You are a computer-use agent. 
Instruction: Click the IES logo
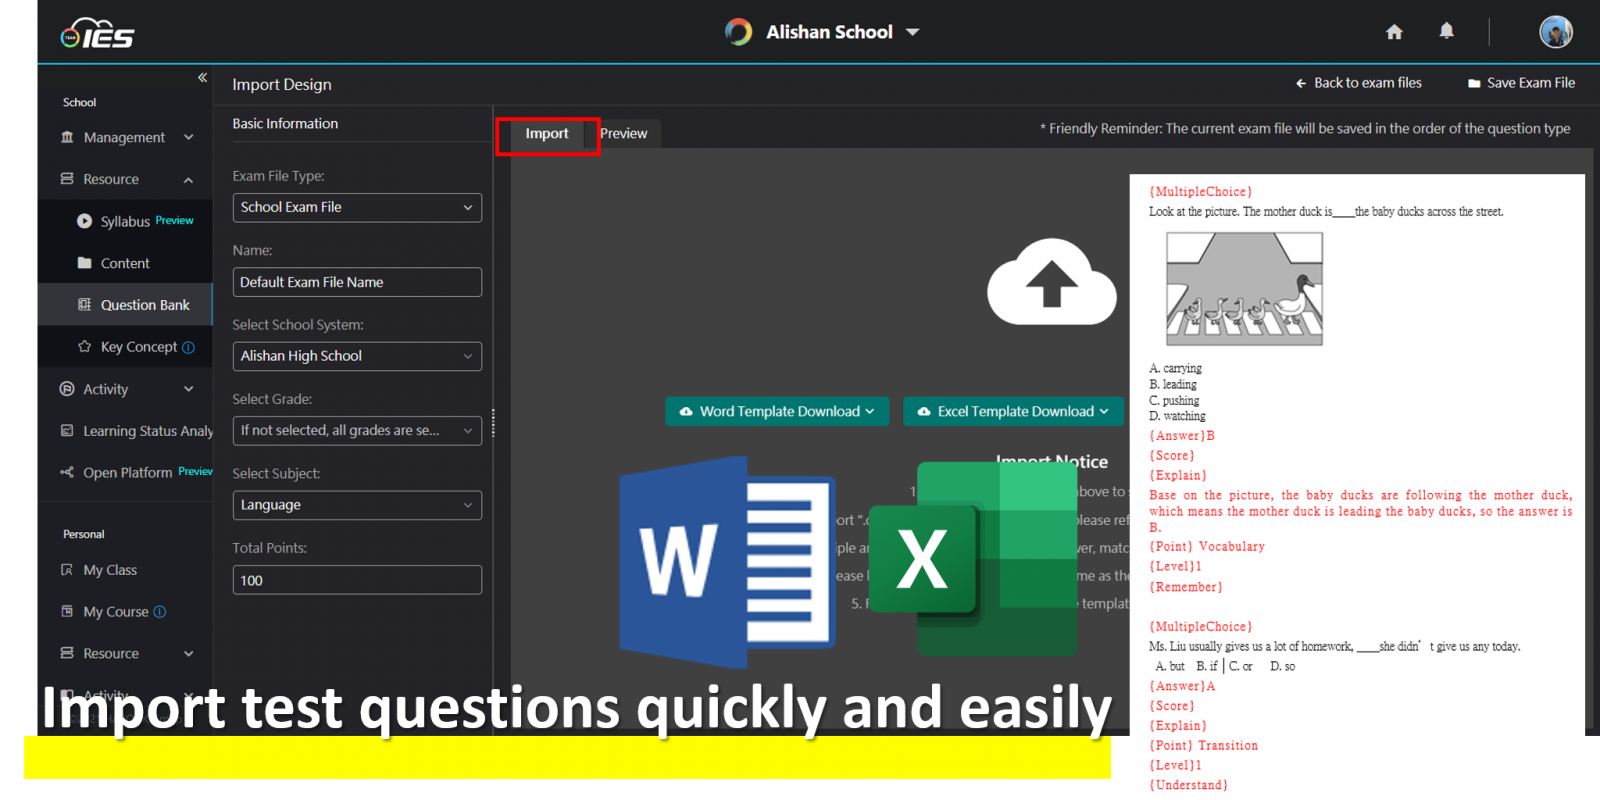pyautogui.click(x=97, y=34)
